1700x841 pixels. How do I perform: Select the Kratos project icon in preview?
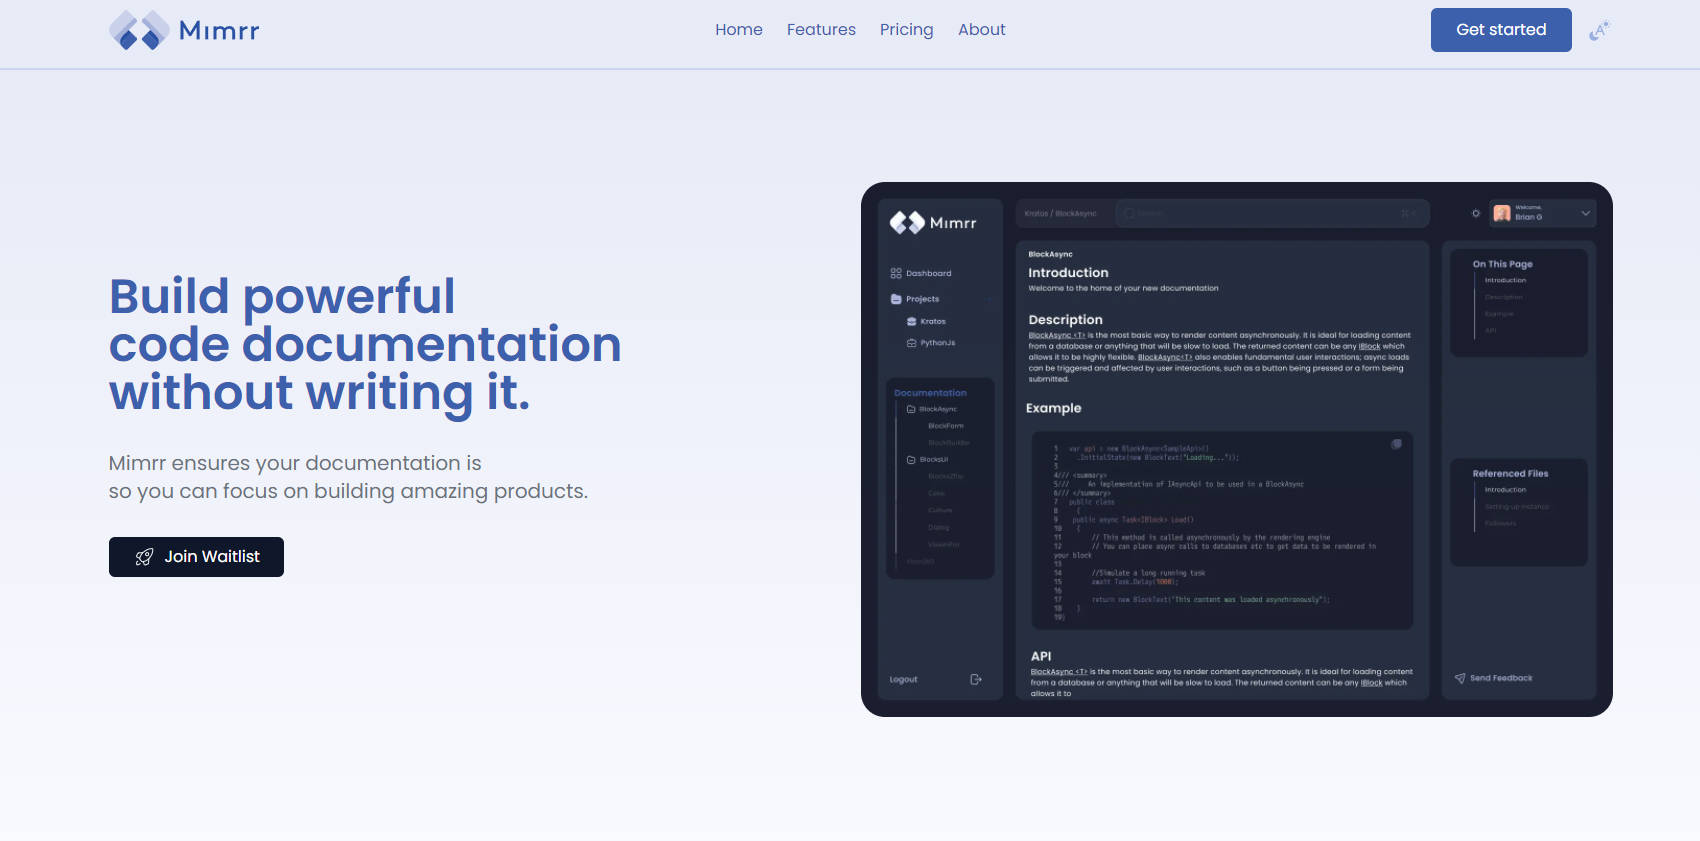pyautogui.click(x=911, y=321)
